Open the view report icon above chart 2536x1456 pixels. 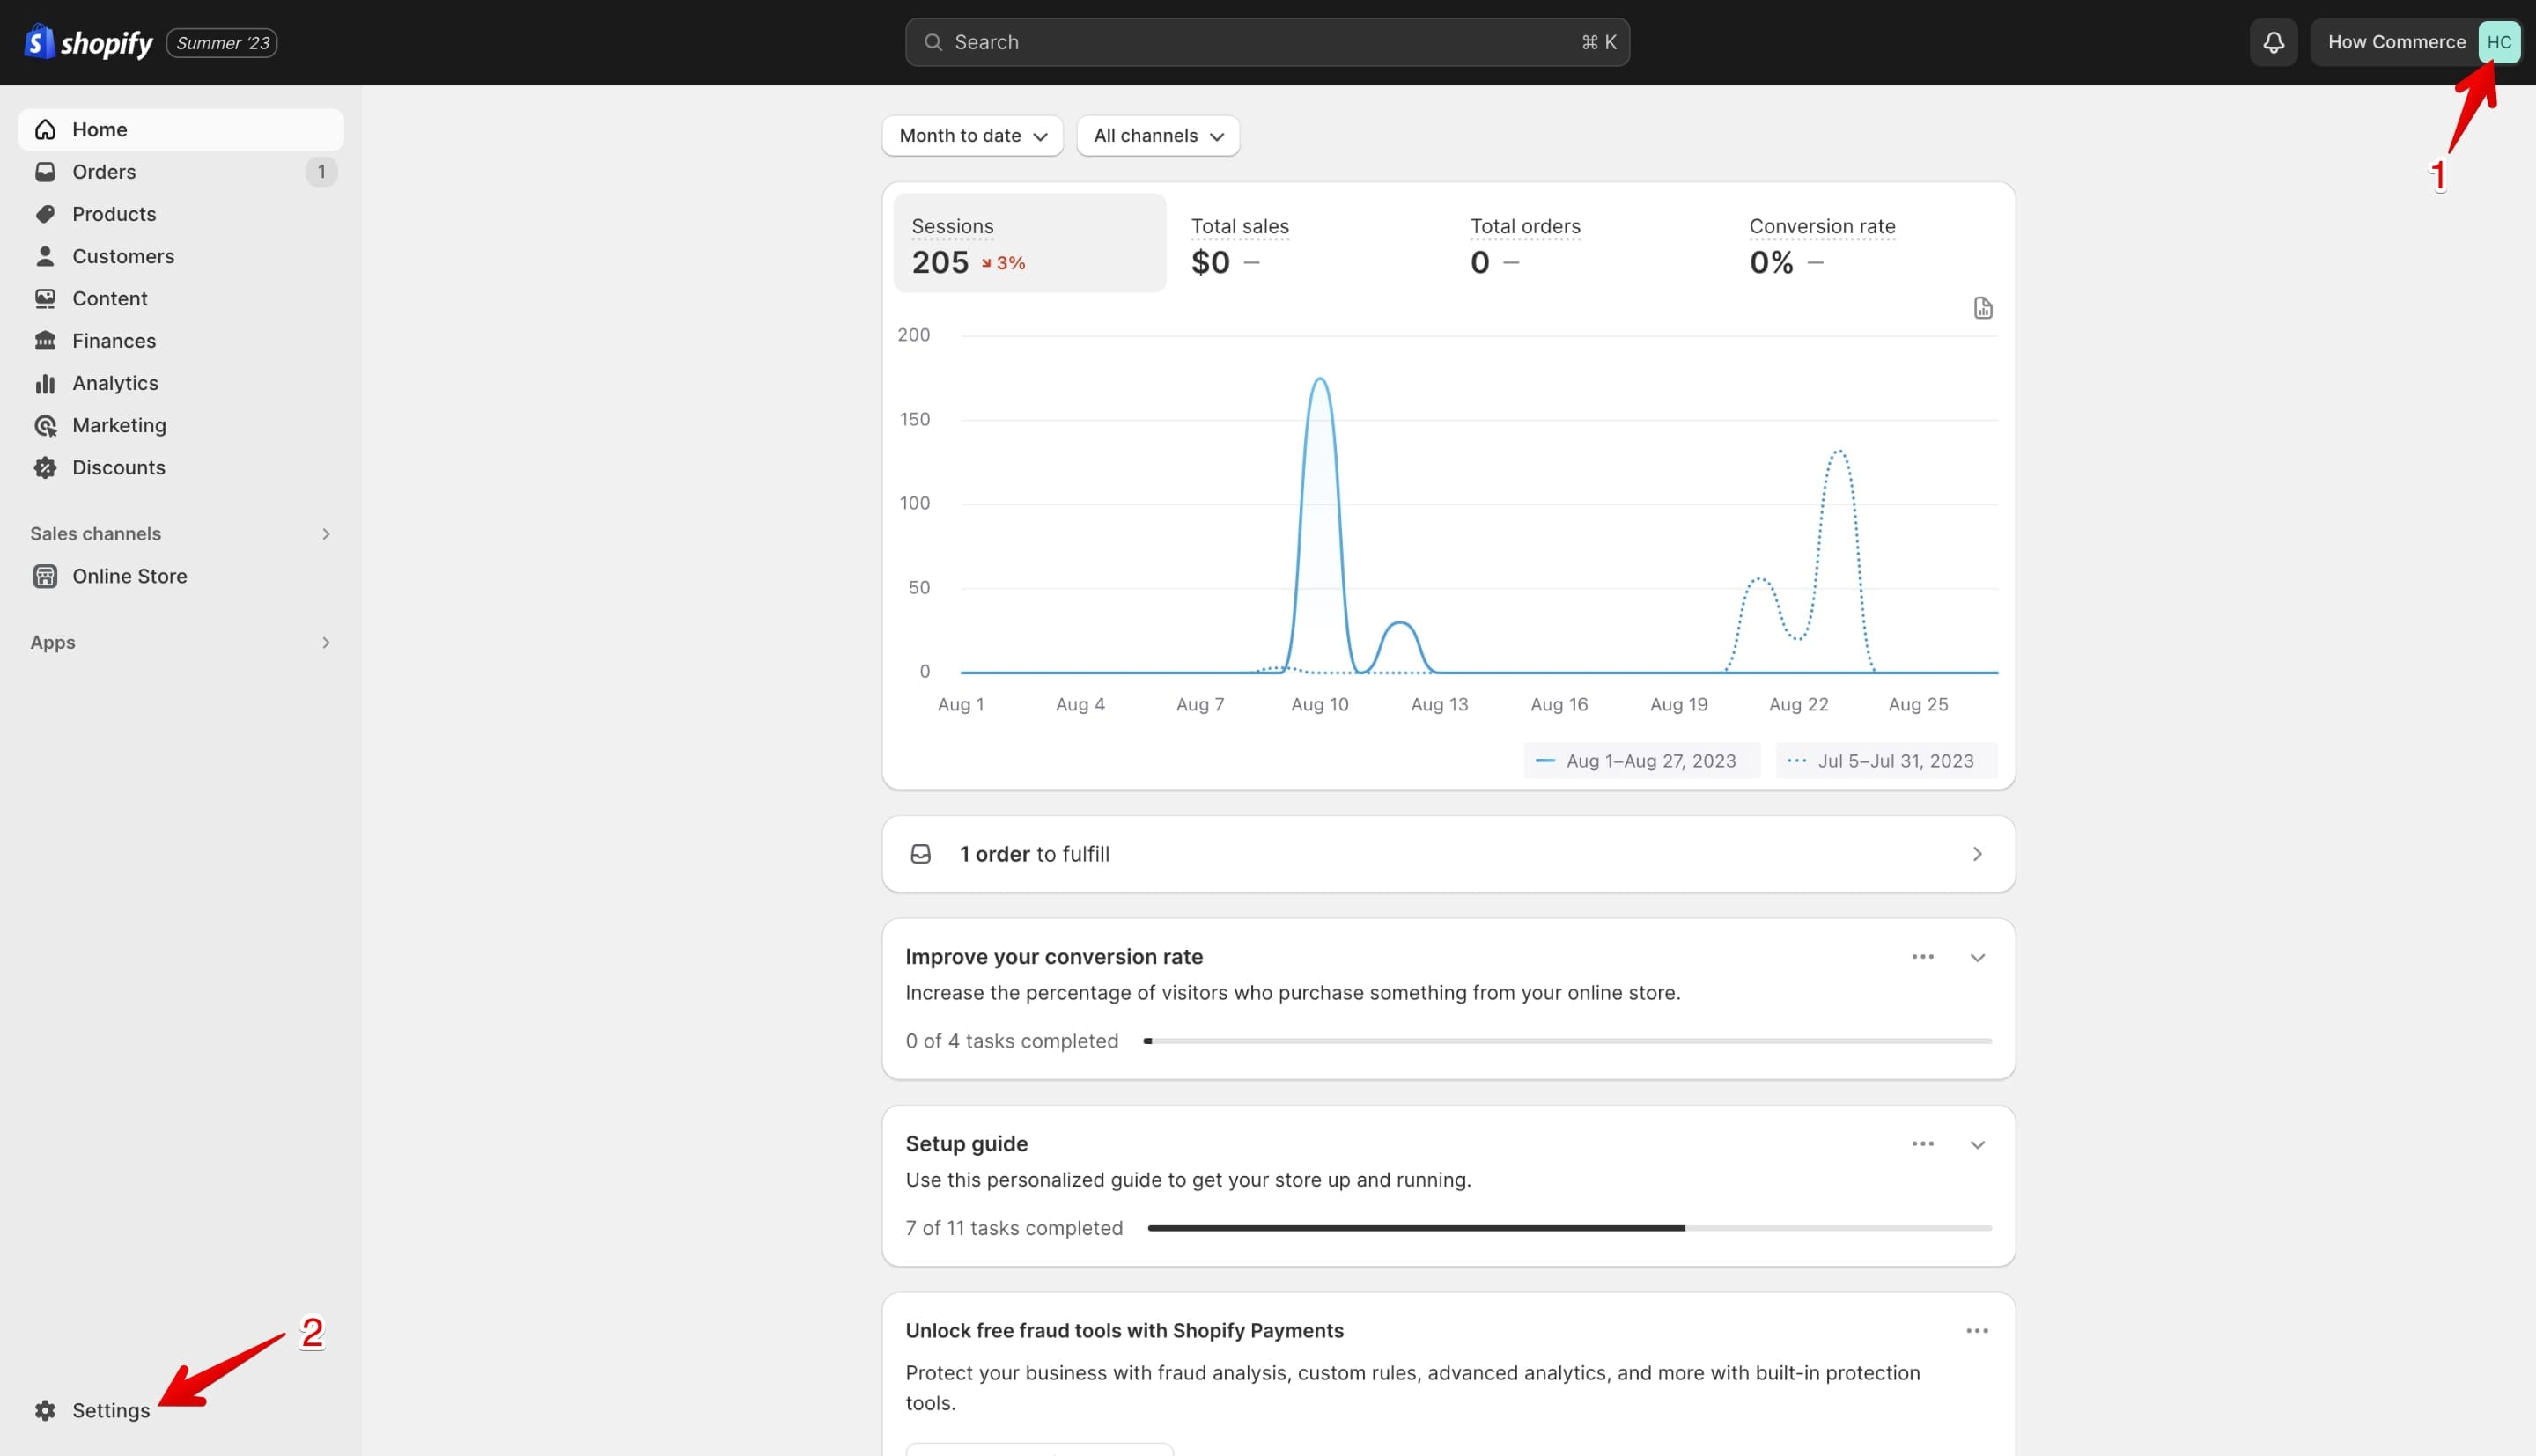coord(1982,308)
